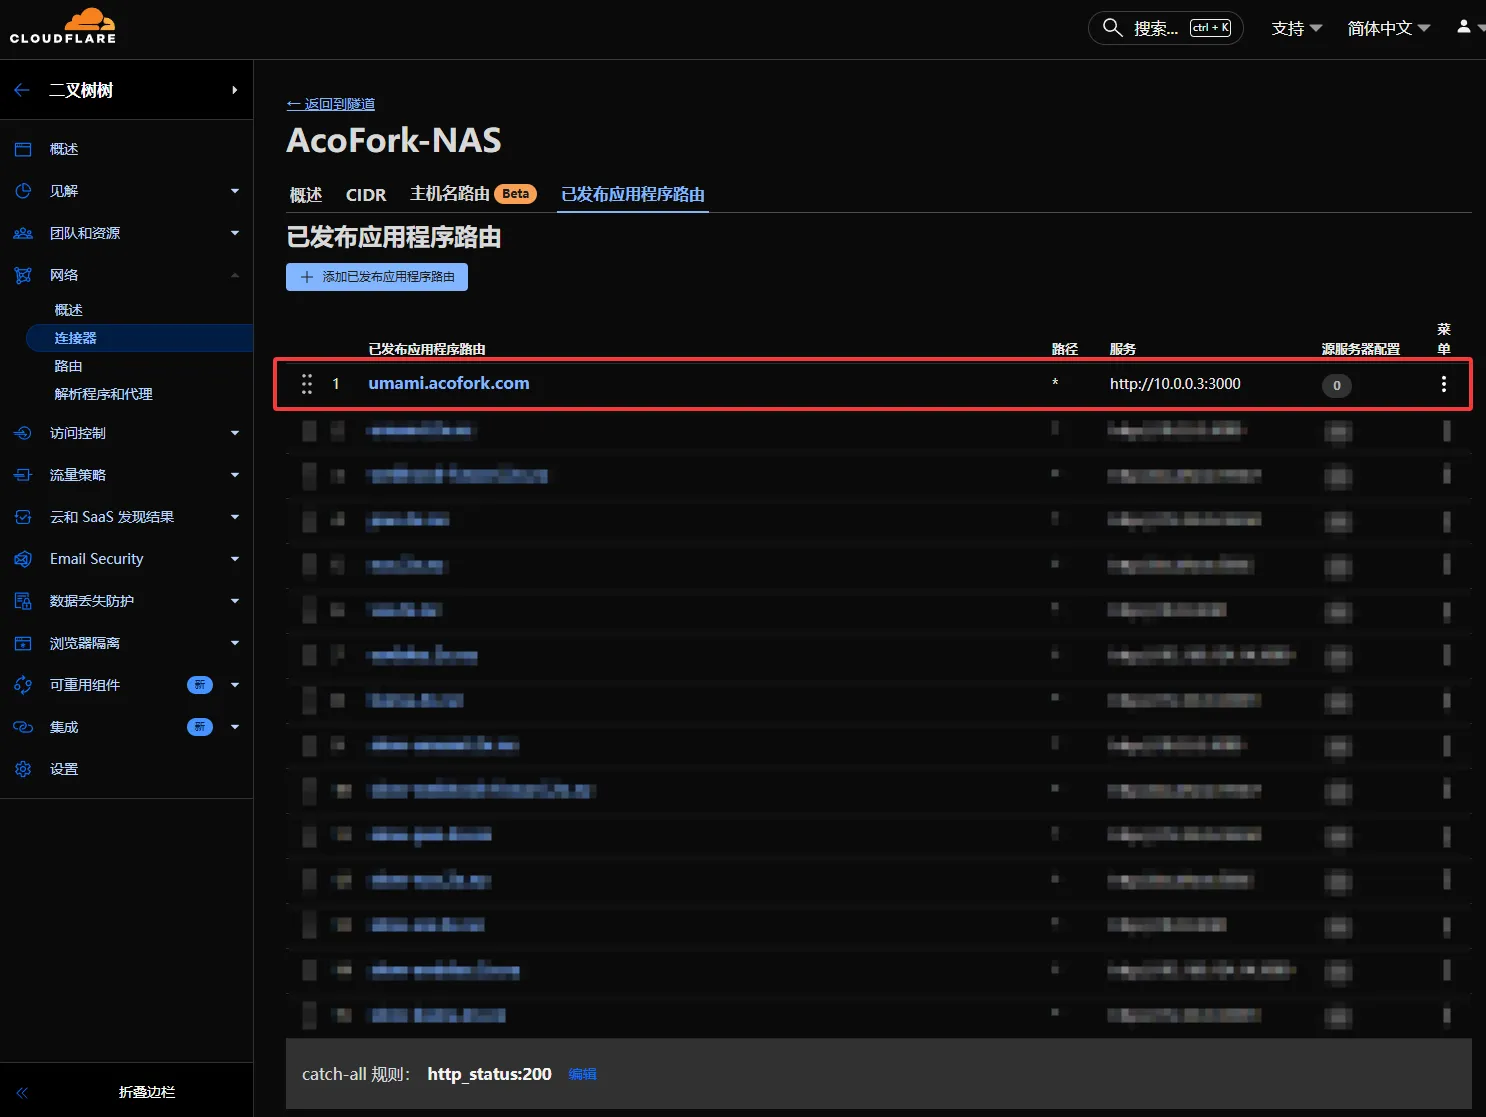This screenshot has height=1117, width=1486.
Task: Click 添加已发布应用程序路由 button
Action: click(377, 277)
